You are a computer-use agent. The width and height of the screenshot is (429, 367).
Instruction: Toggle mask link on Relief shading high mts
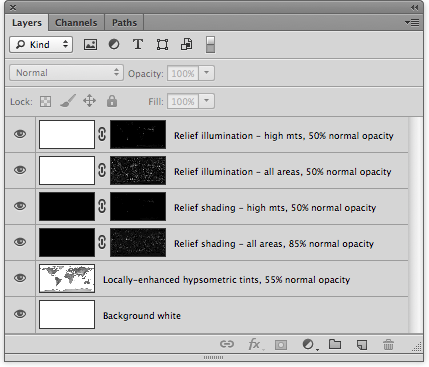[102, 206]
